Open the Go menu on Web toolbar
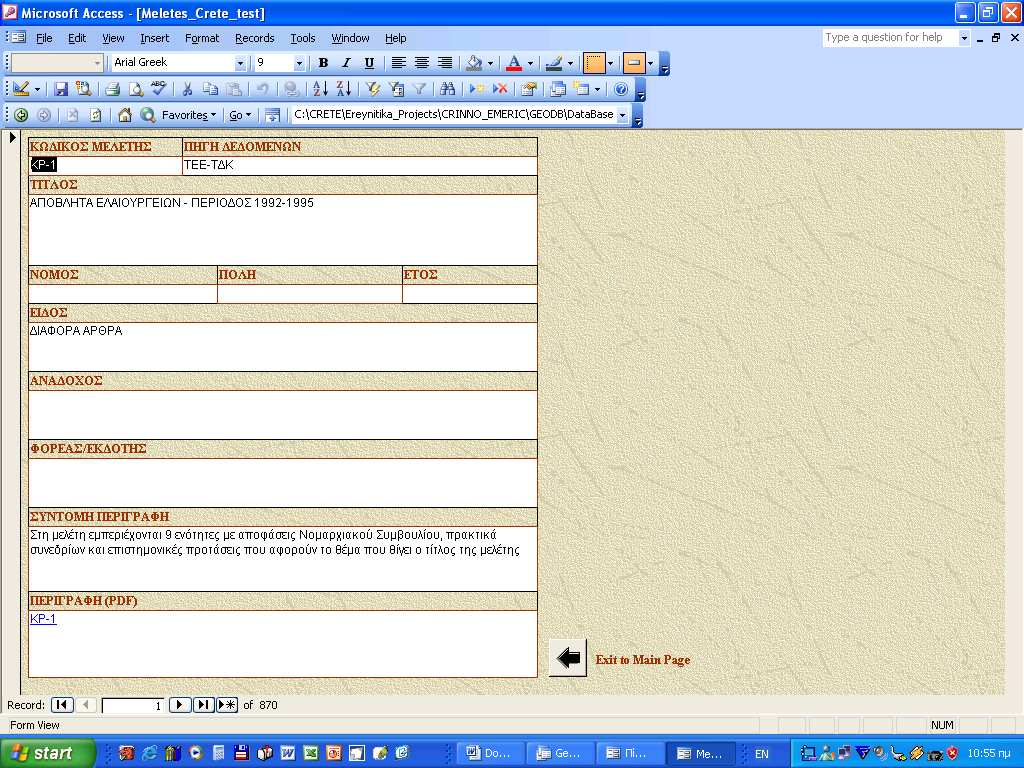This screenshot has height=768, width=1024. tap(240, 116)
